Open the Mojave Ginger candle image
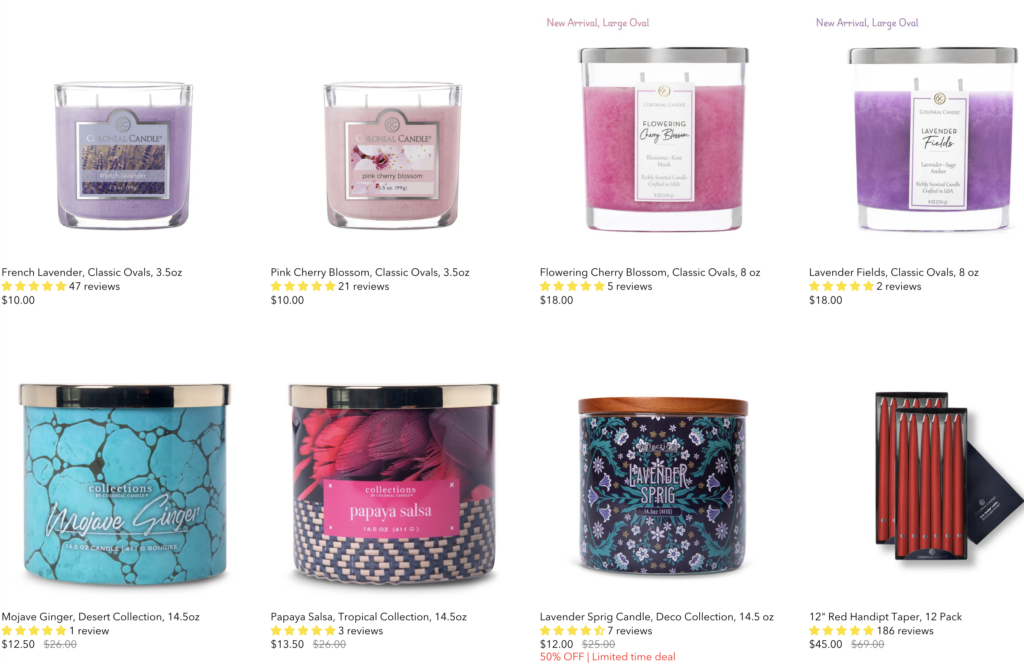1024x664 pixels. click(x=124, y=484)
